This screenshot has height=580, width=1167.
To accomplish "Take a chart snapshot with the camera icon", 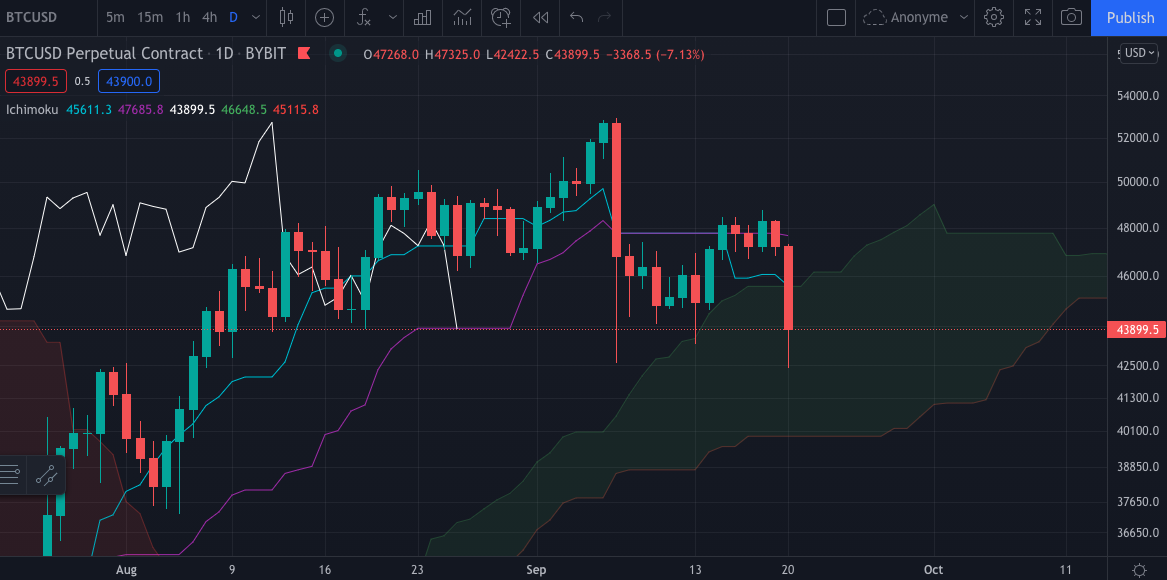I will [x=1071, y=17].
